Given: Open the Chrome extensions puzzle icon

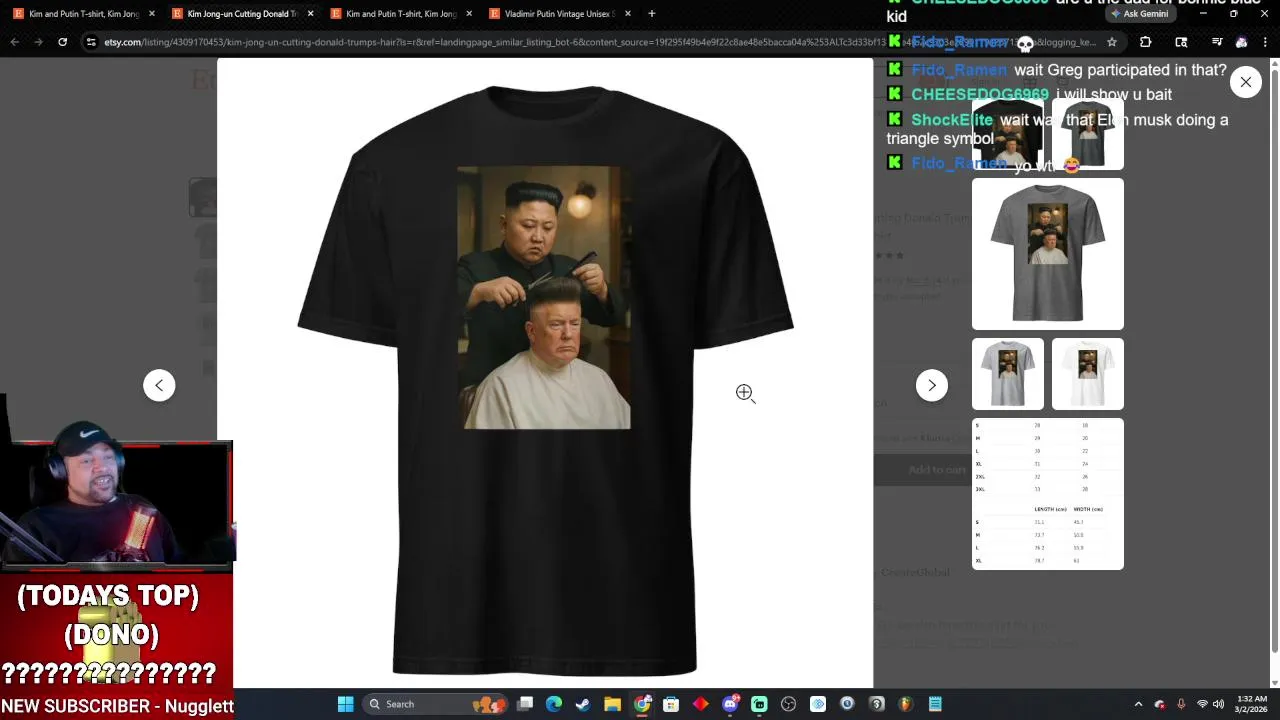Looking at the screenshot, I should coord(1146,42).
